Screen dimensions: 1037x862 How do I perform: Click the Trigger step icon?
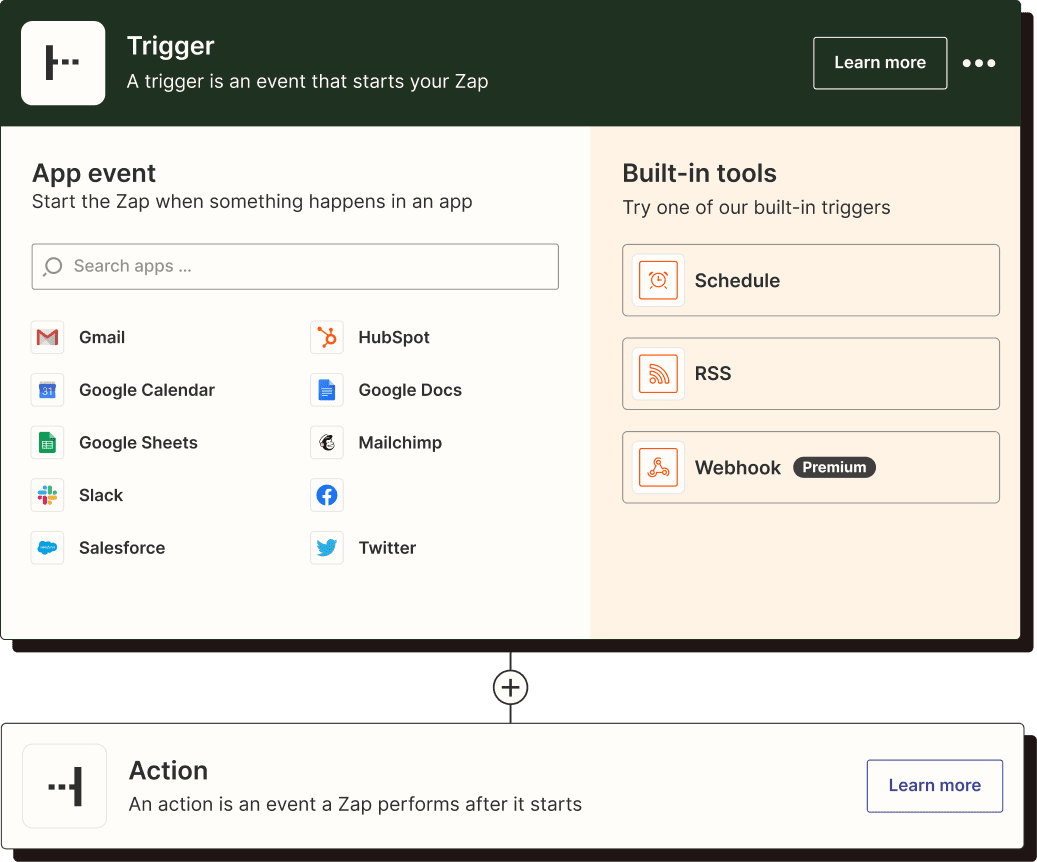pos(63,63)
